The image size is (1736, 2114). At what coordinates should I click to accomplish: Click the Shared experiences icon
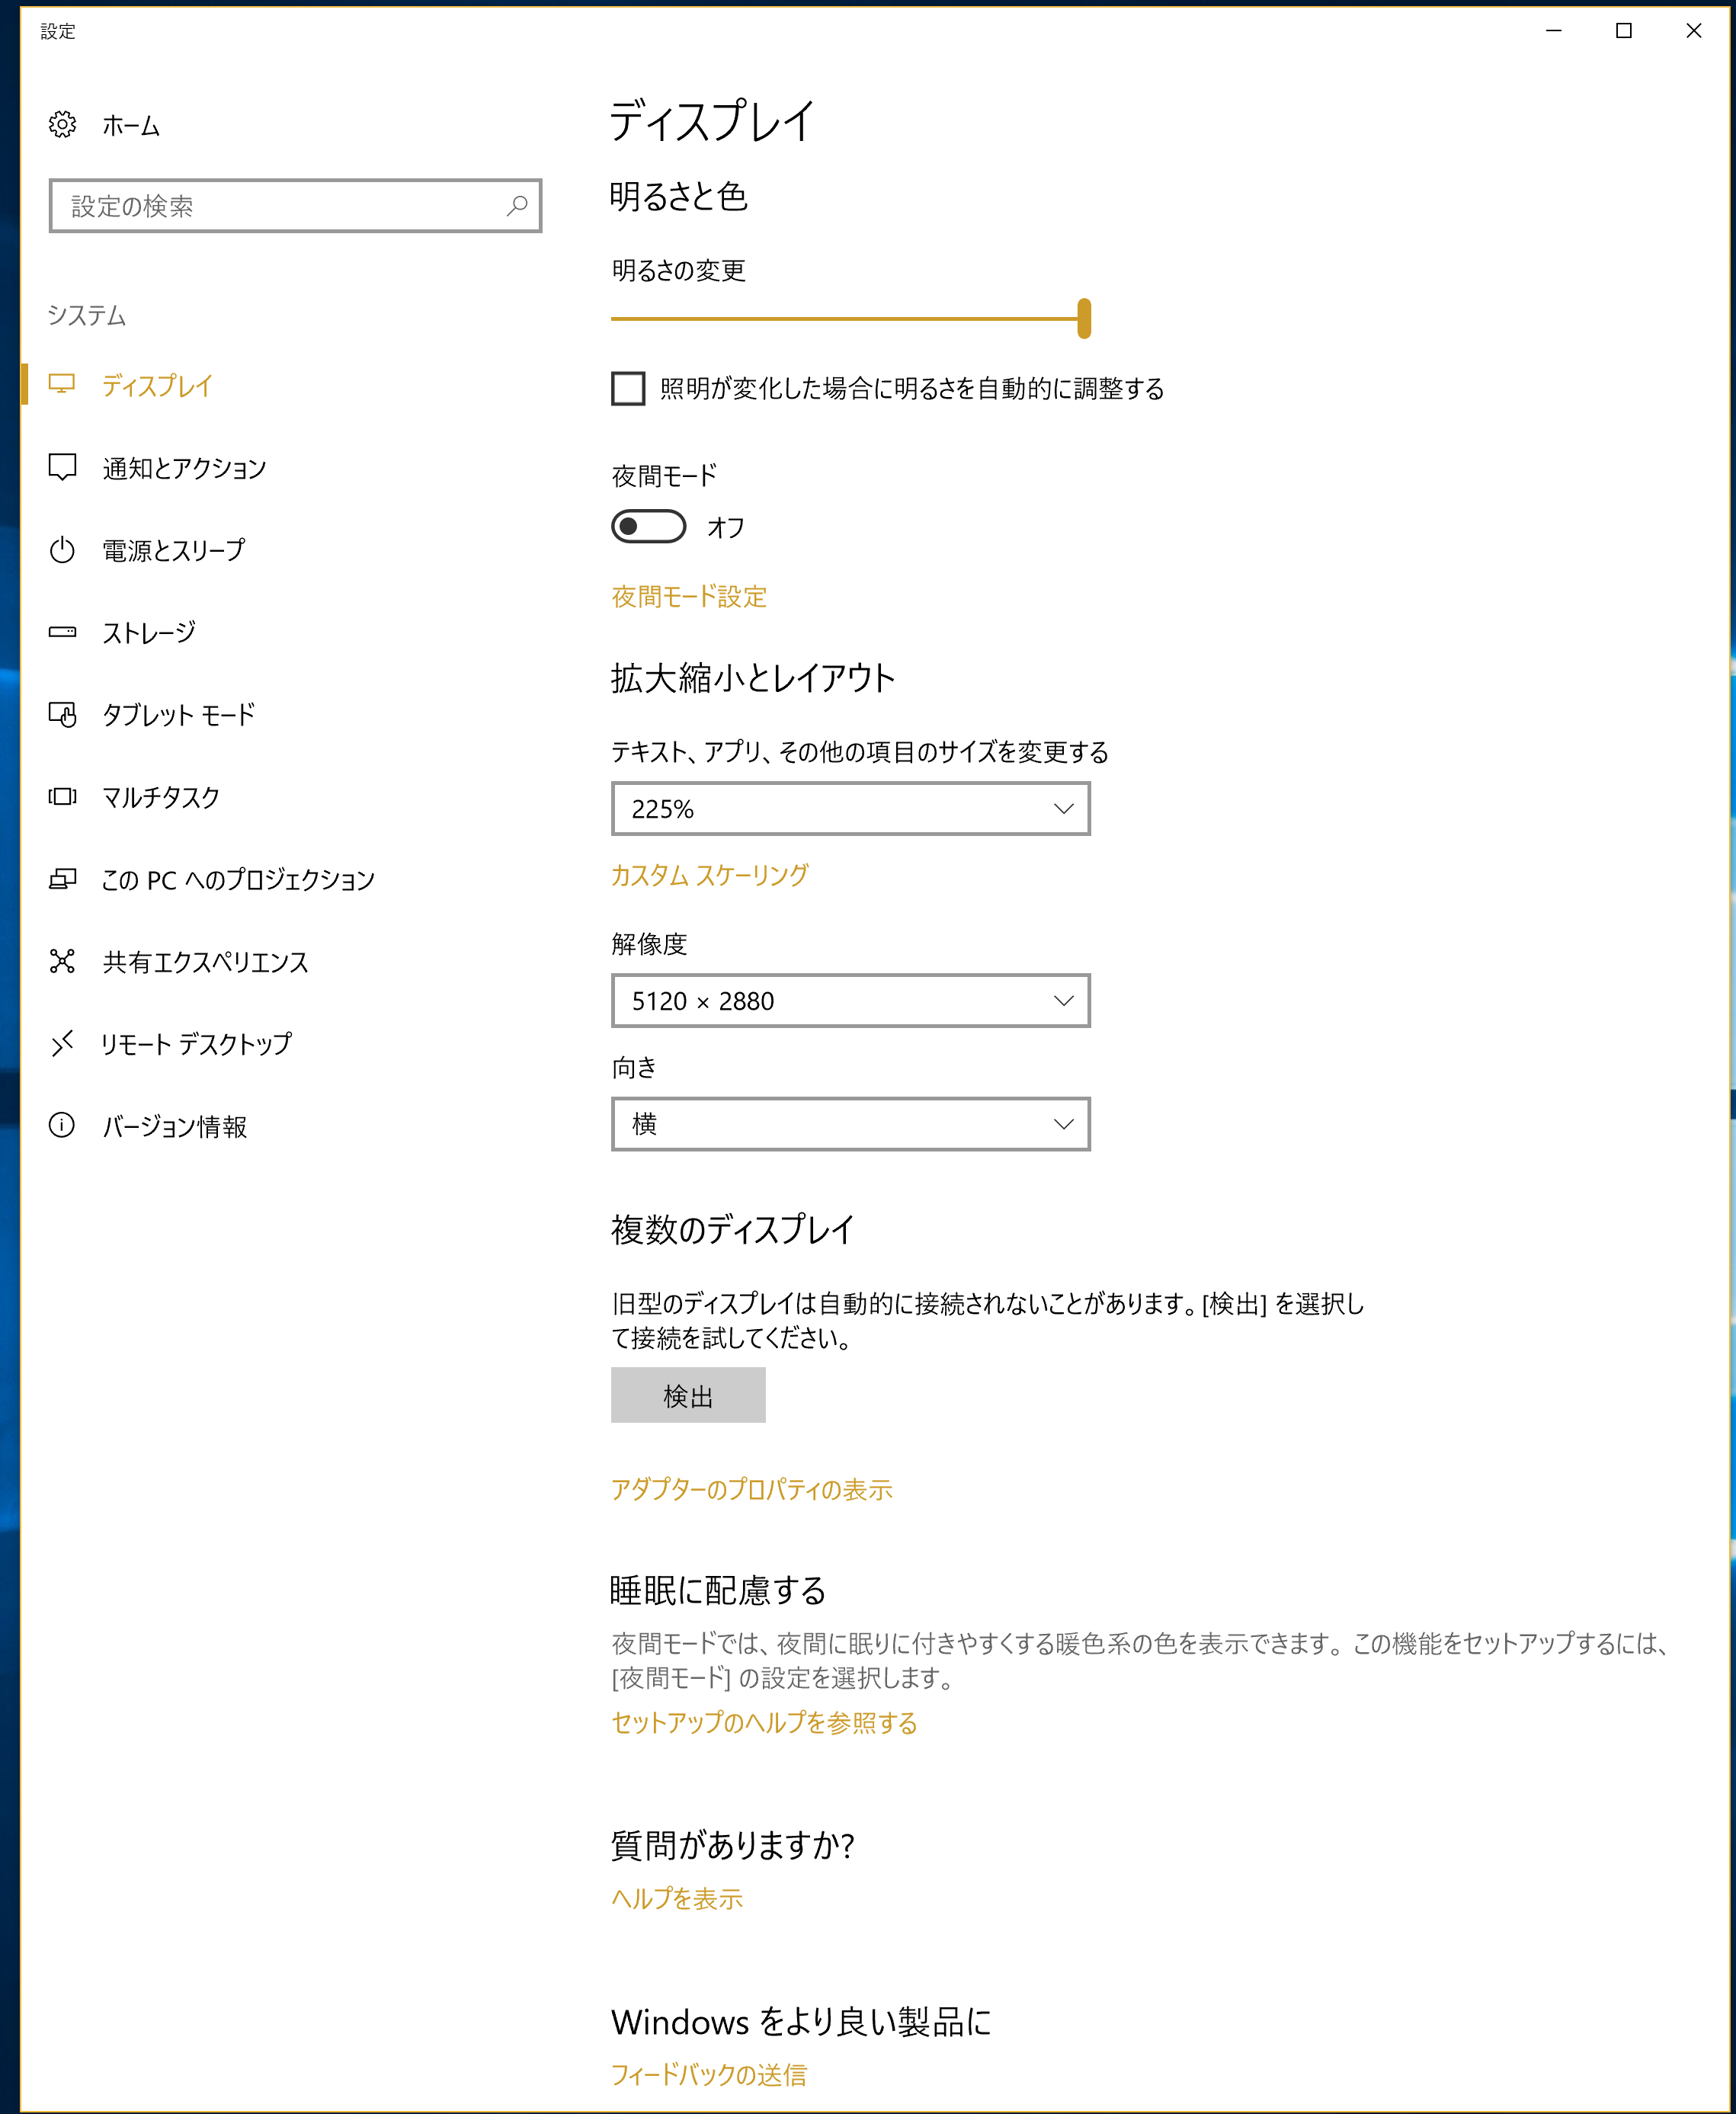click(62, 961)
